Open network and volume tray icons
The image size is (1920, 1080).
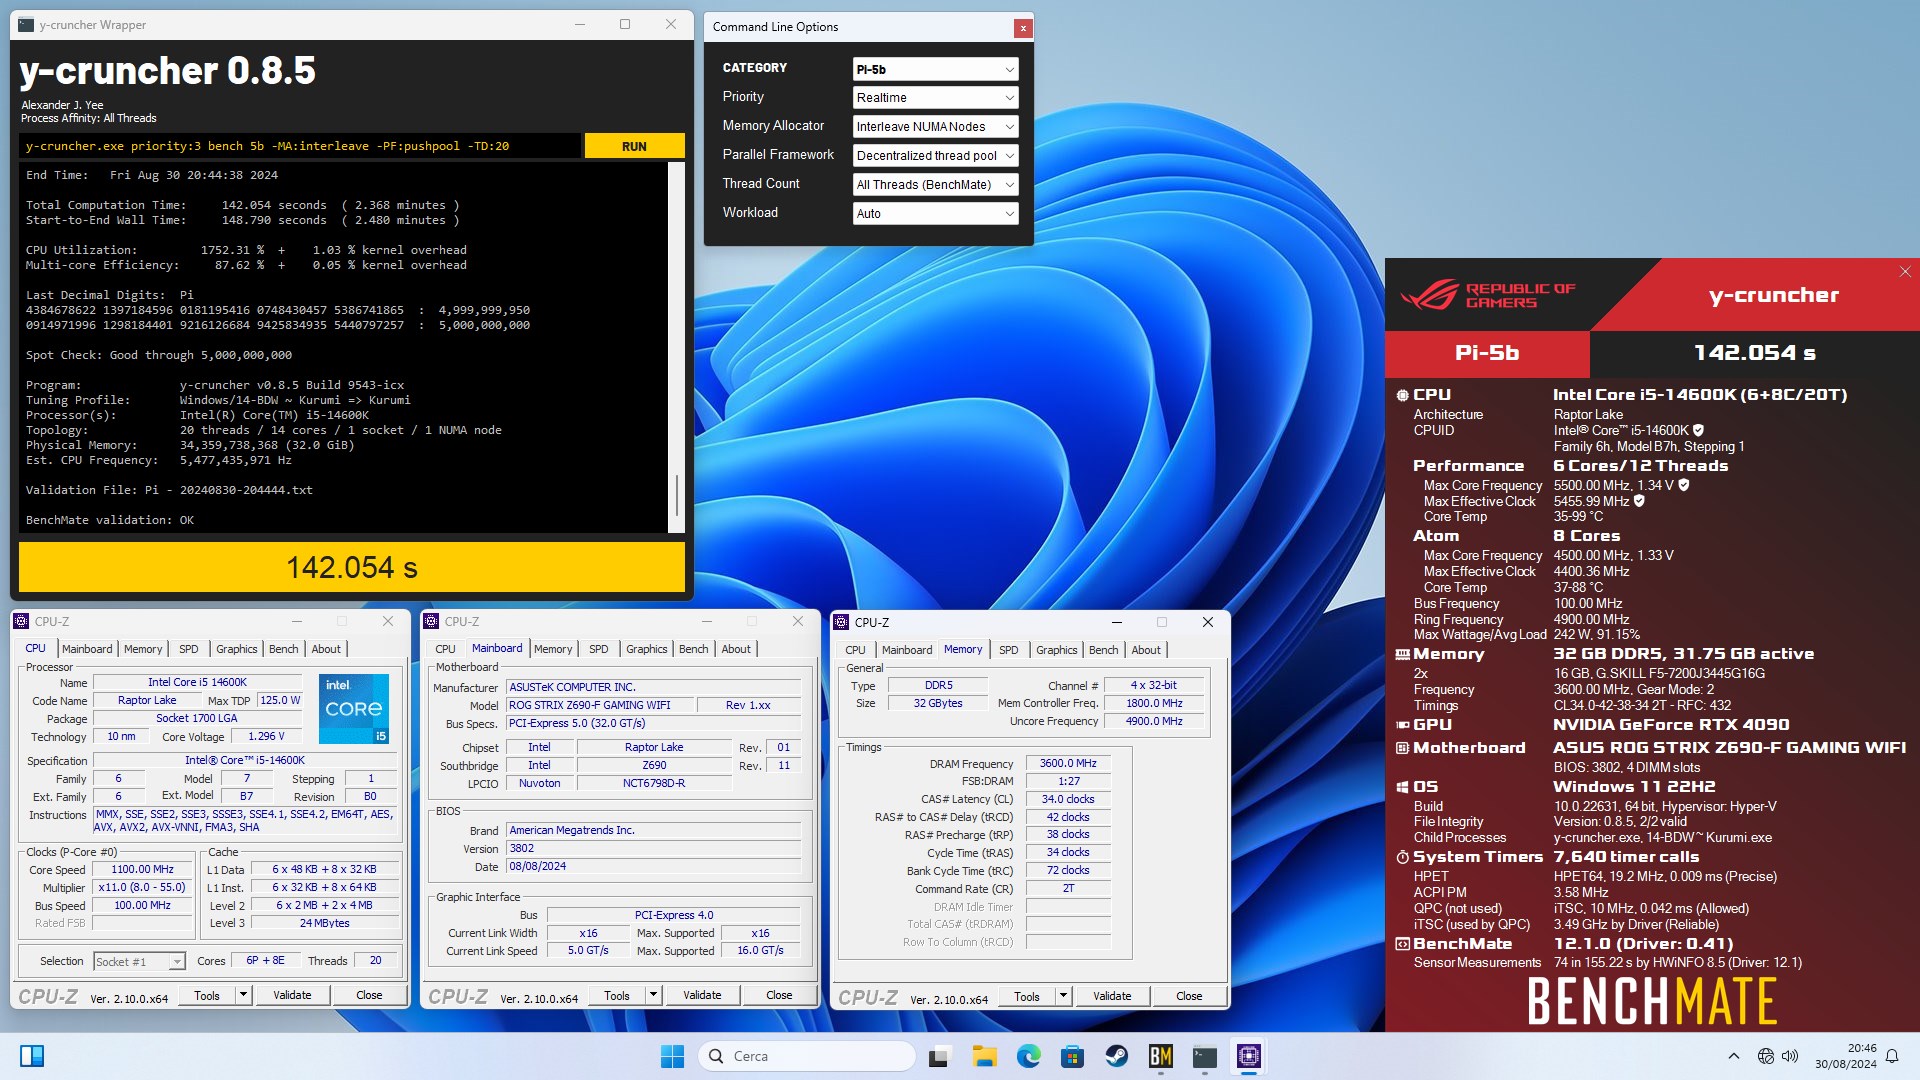(x=1778, y=1056)
